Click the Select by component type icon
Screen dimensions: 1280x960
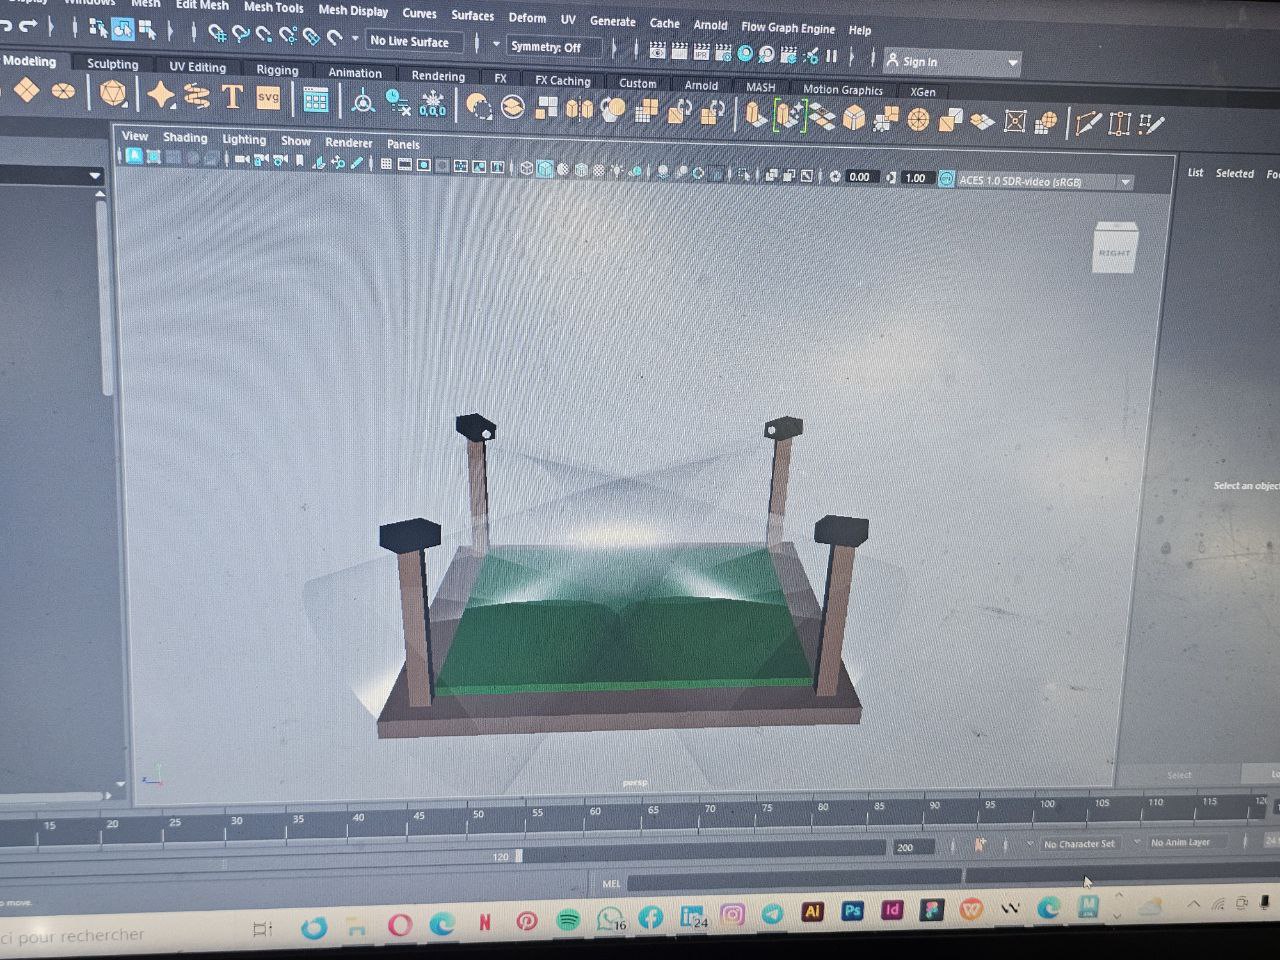[x=147, y=30]
